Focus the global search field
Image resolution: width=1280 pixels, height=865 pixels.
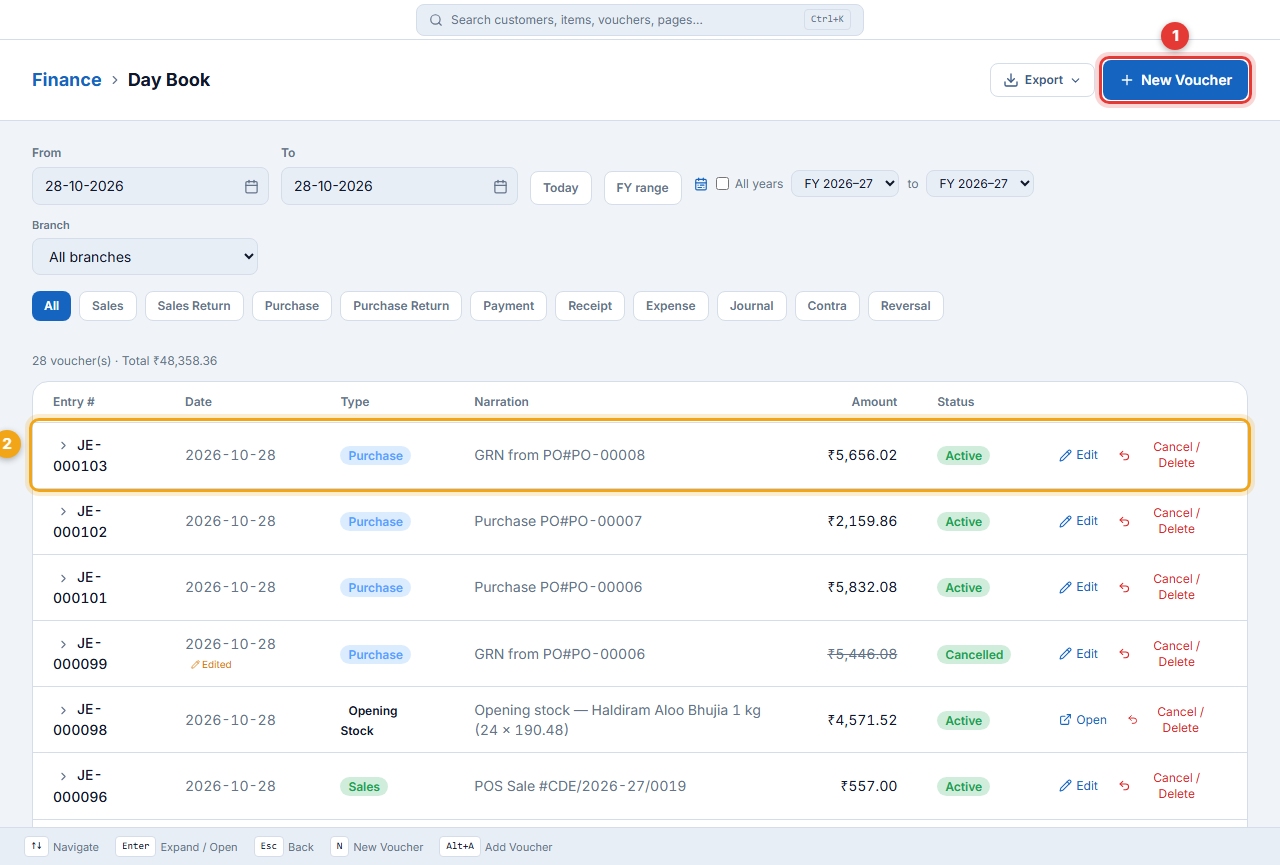(x=640, y=20)
